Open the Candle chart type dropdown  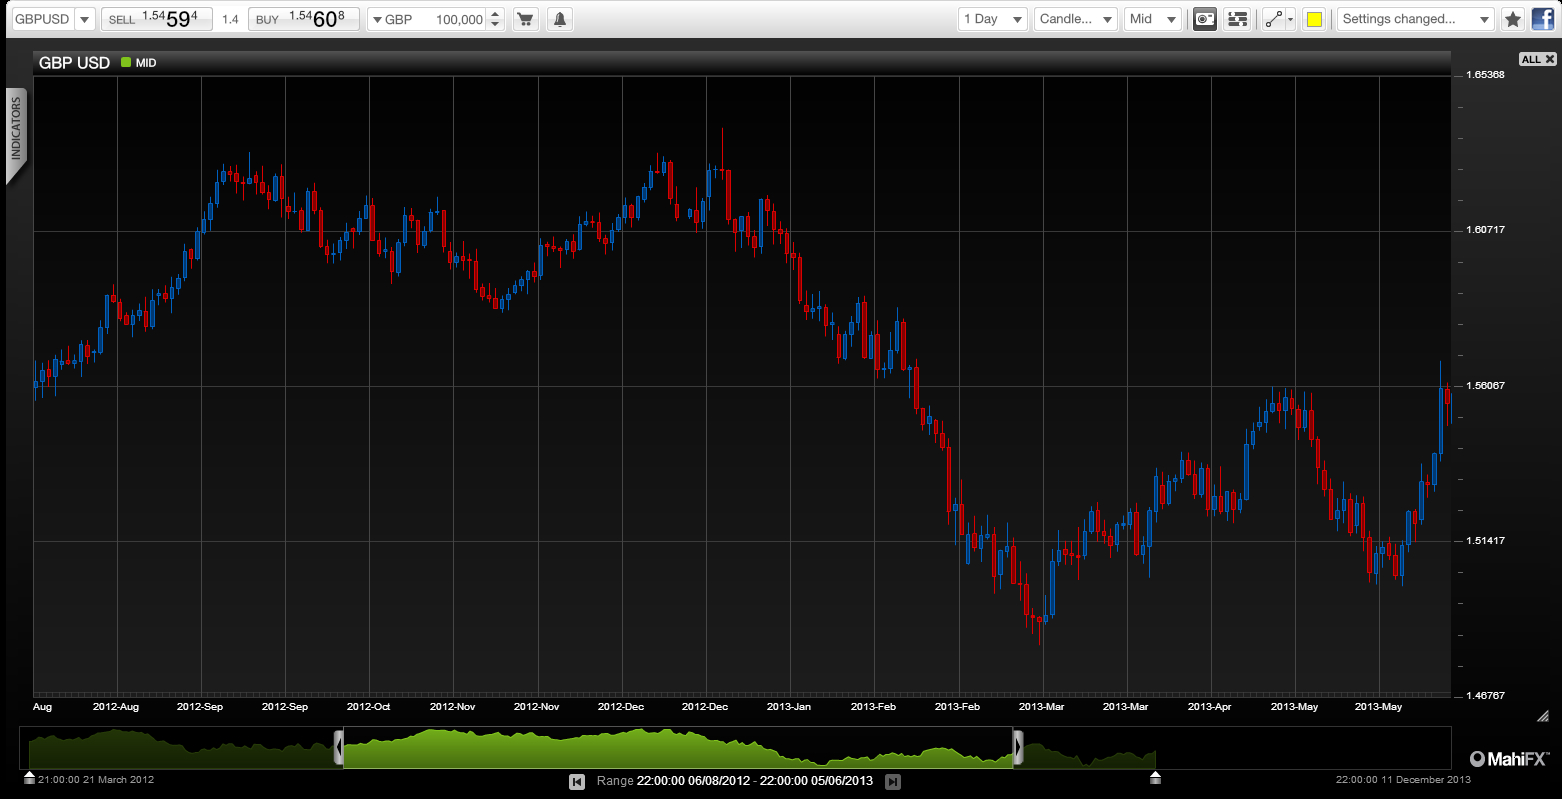(1076, 19)
